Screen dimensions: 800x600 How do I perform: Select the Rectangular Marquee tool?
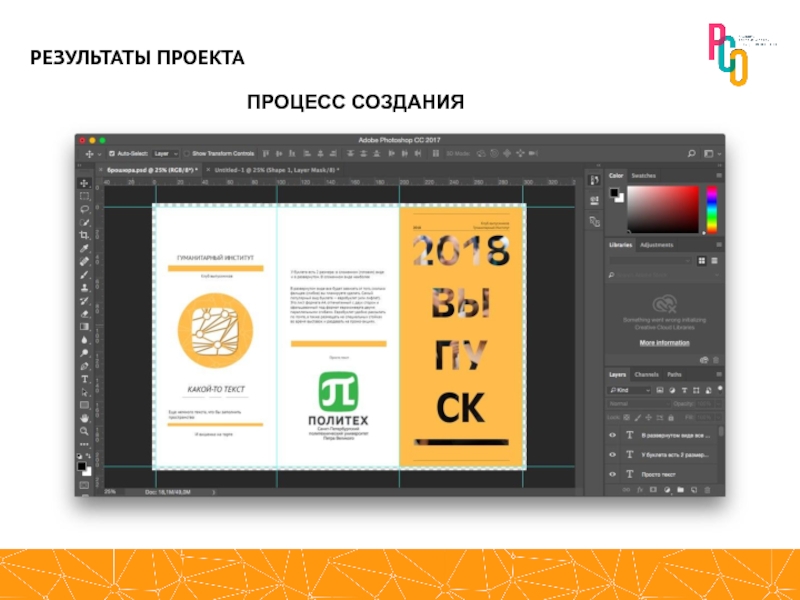tap(85, 196)
